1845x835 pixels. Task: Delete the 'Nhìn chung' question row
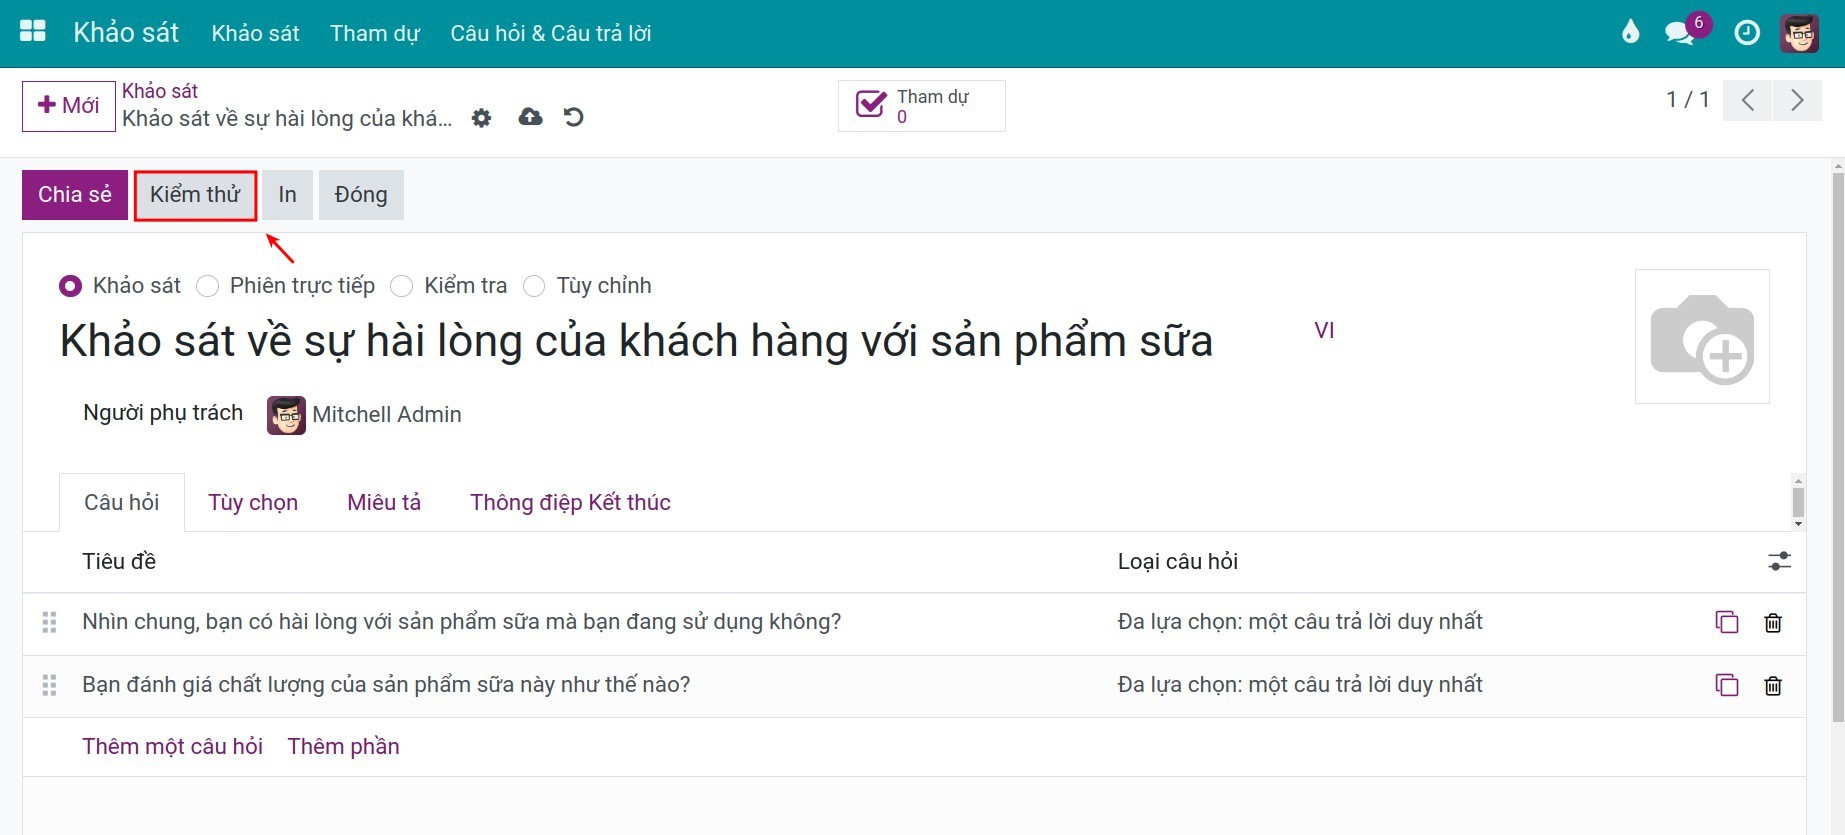coord(1773,622)
